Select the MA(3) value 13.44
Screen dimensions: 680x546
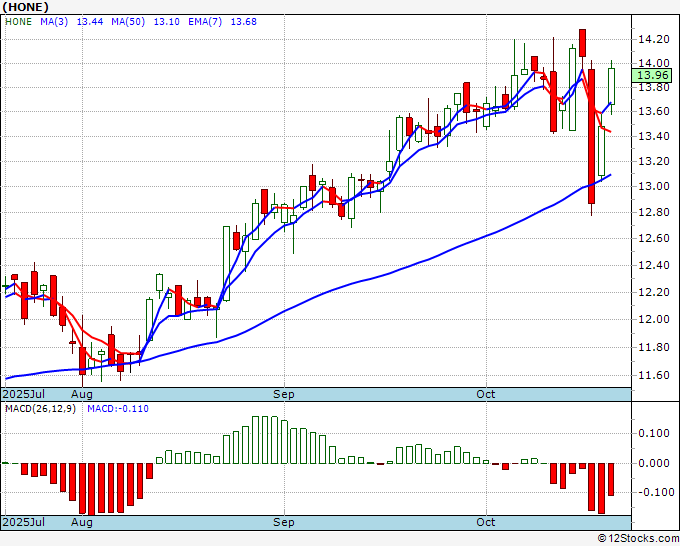[90, 22]
